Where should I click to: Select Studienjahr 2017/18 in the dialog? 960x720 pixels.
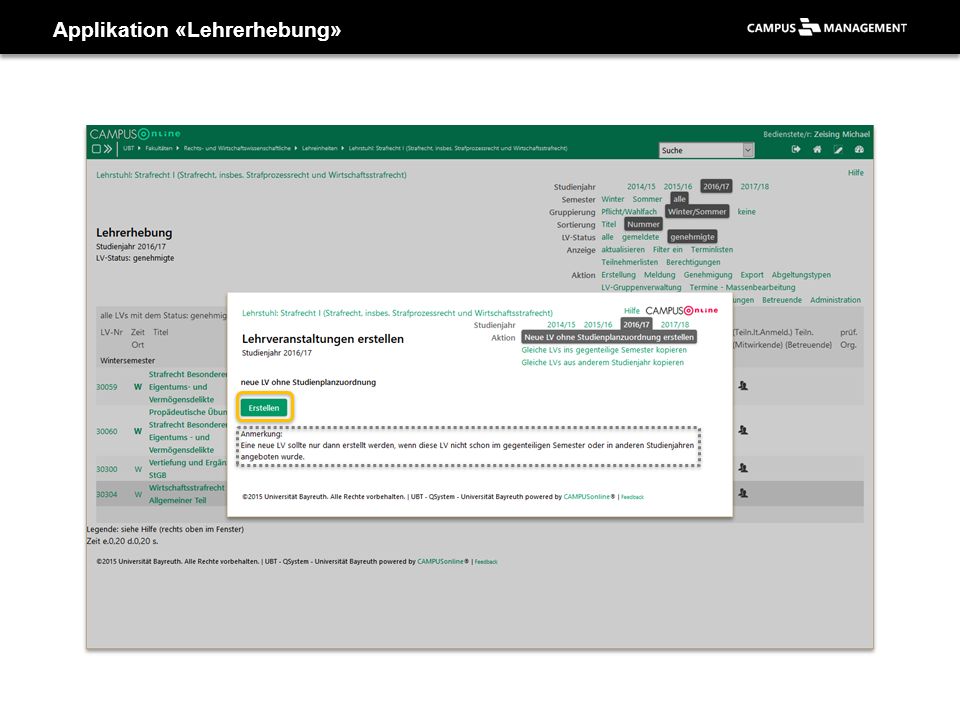pyautogui.click(x=675, y=324)
